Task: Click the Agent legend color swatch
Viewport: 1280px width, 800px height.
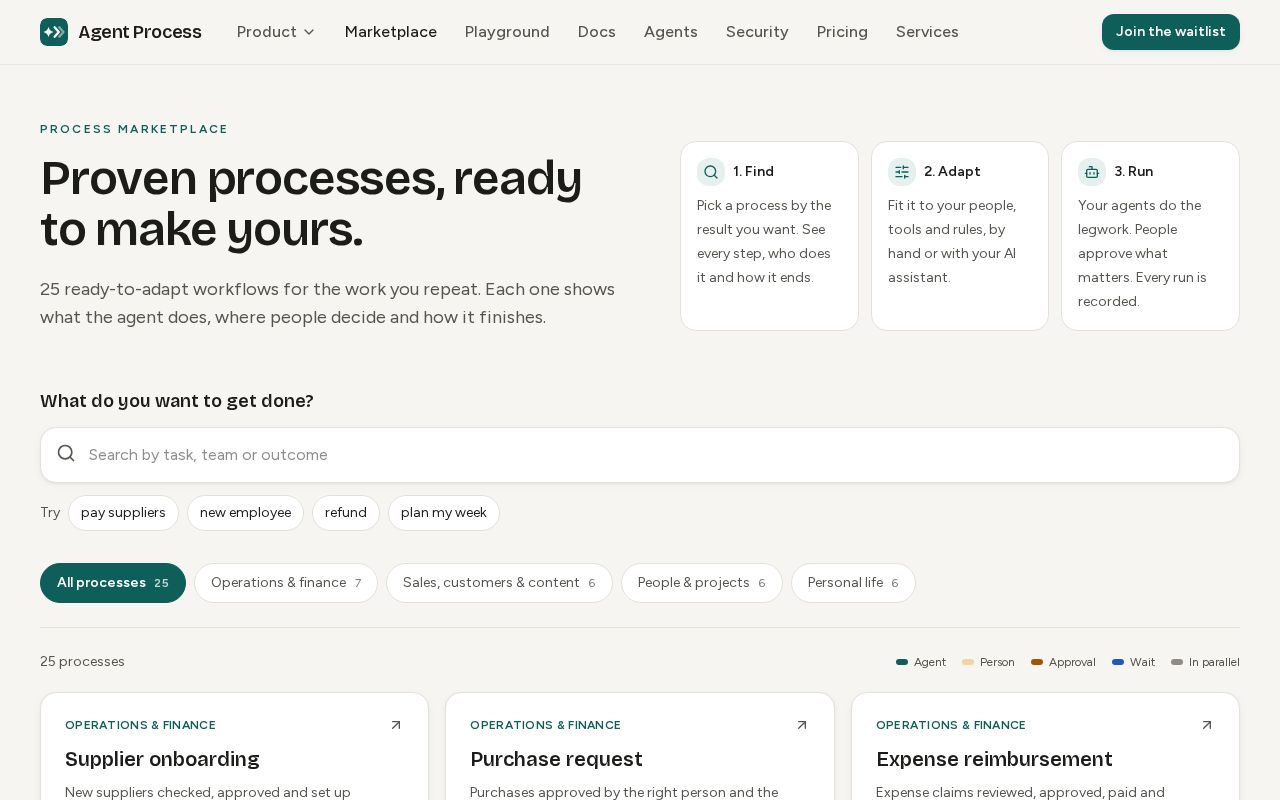Action: click(x=902, y=662)
